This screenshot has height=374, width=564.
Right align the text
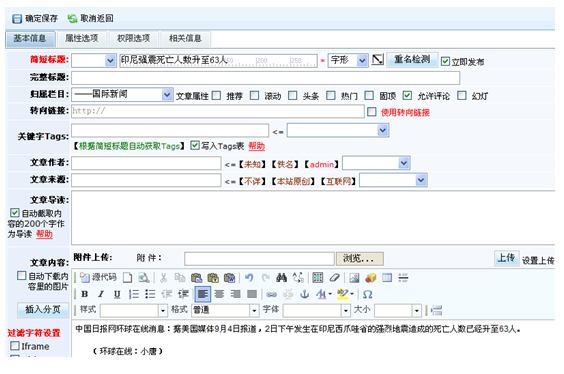pyautogui.click(x=236, y=294)
